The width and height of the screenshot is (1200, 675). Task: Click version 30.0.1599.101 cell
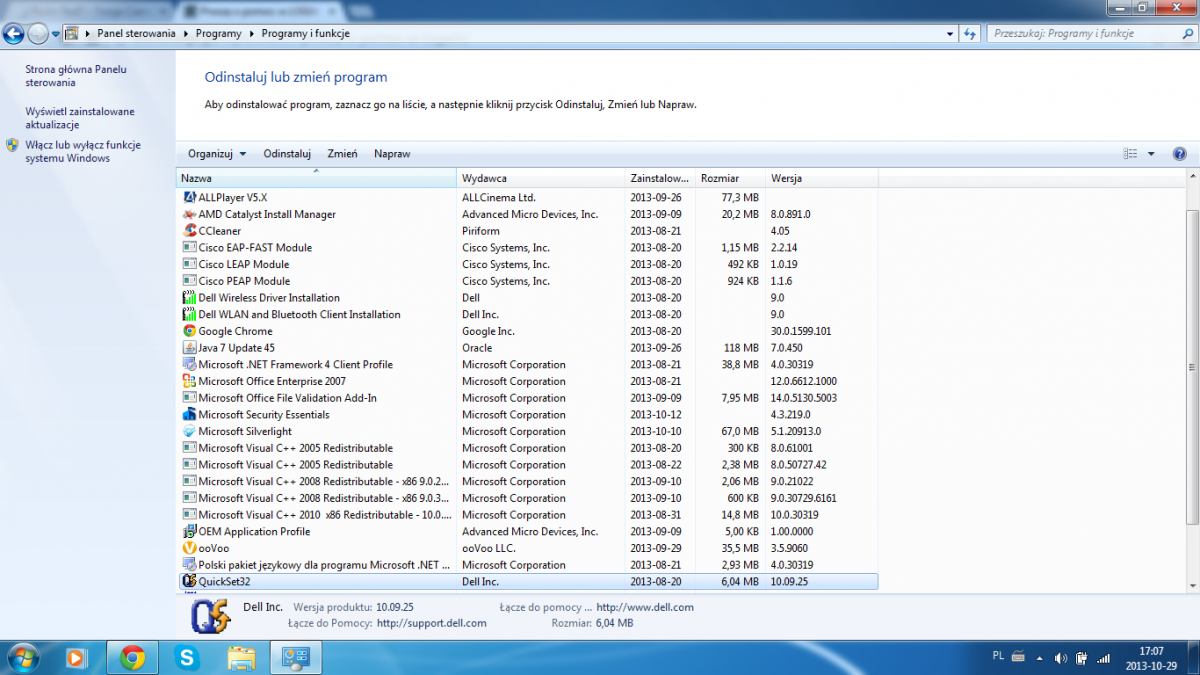coord(801,331)
